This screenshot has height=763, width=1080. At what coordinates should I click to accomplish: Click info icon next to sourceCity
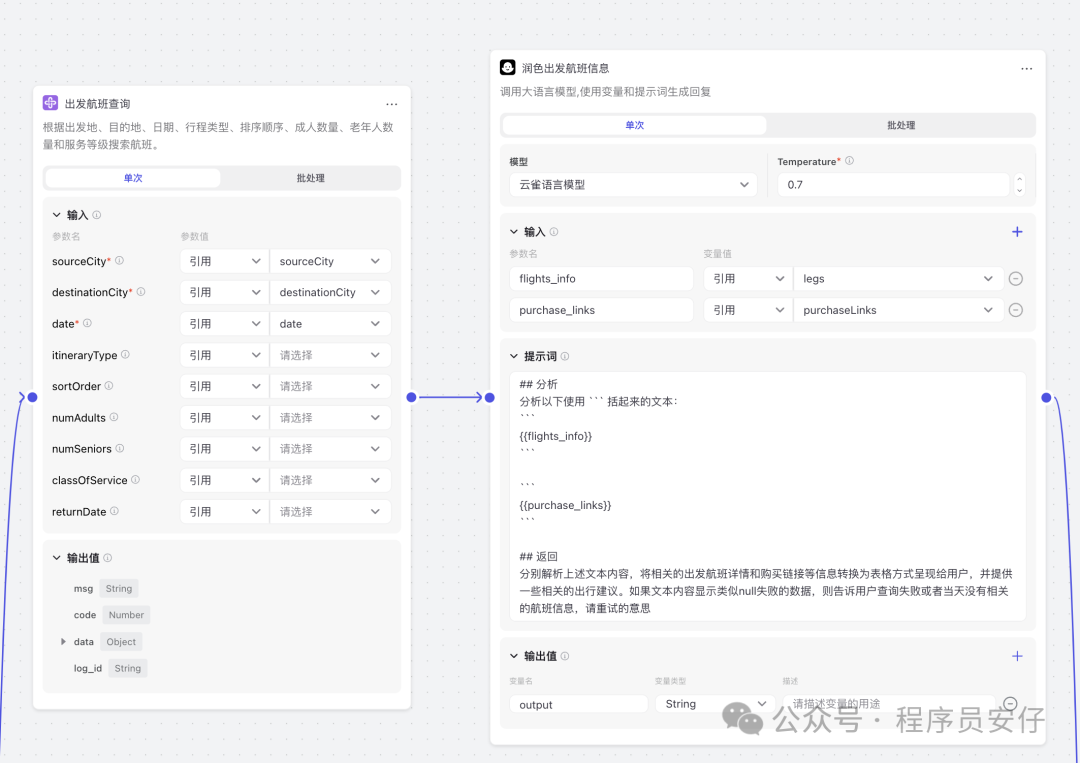point(120,261)
